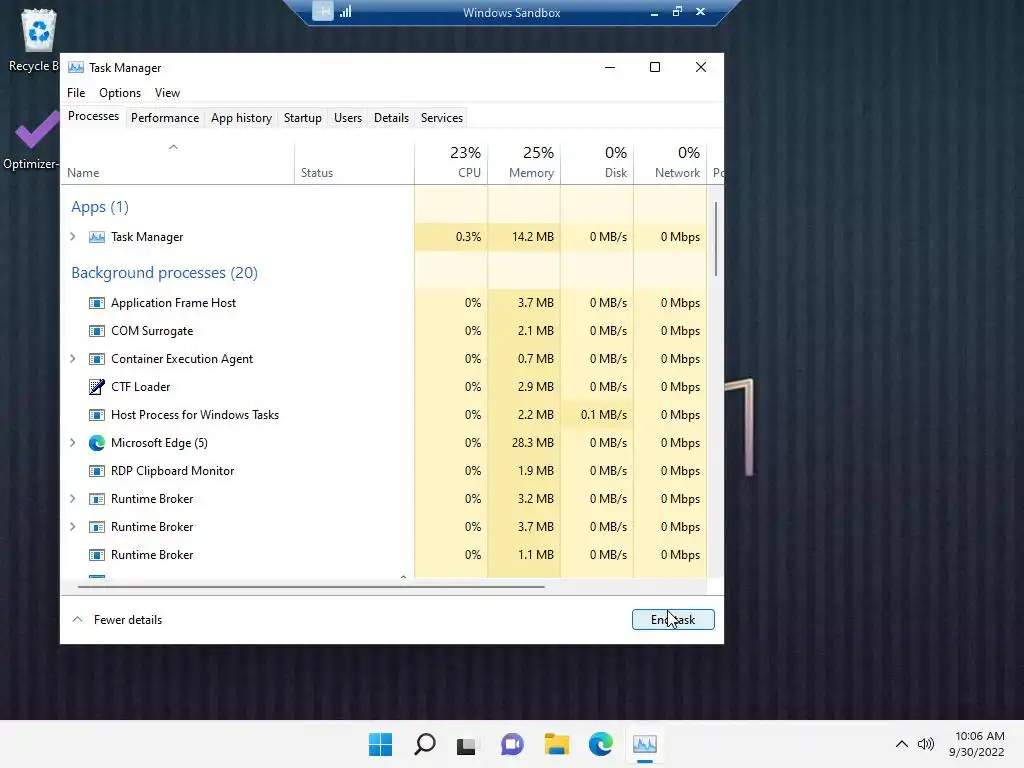The image size is (1024, 768).
Task: Click the sort arrow above the Name column
Action: [x=173, y=147]
